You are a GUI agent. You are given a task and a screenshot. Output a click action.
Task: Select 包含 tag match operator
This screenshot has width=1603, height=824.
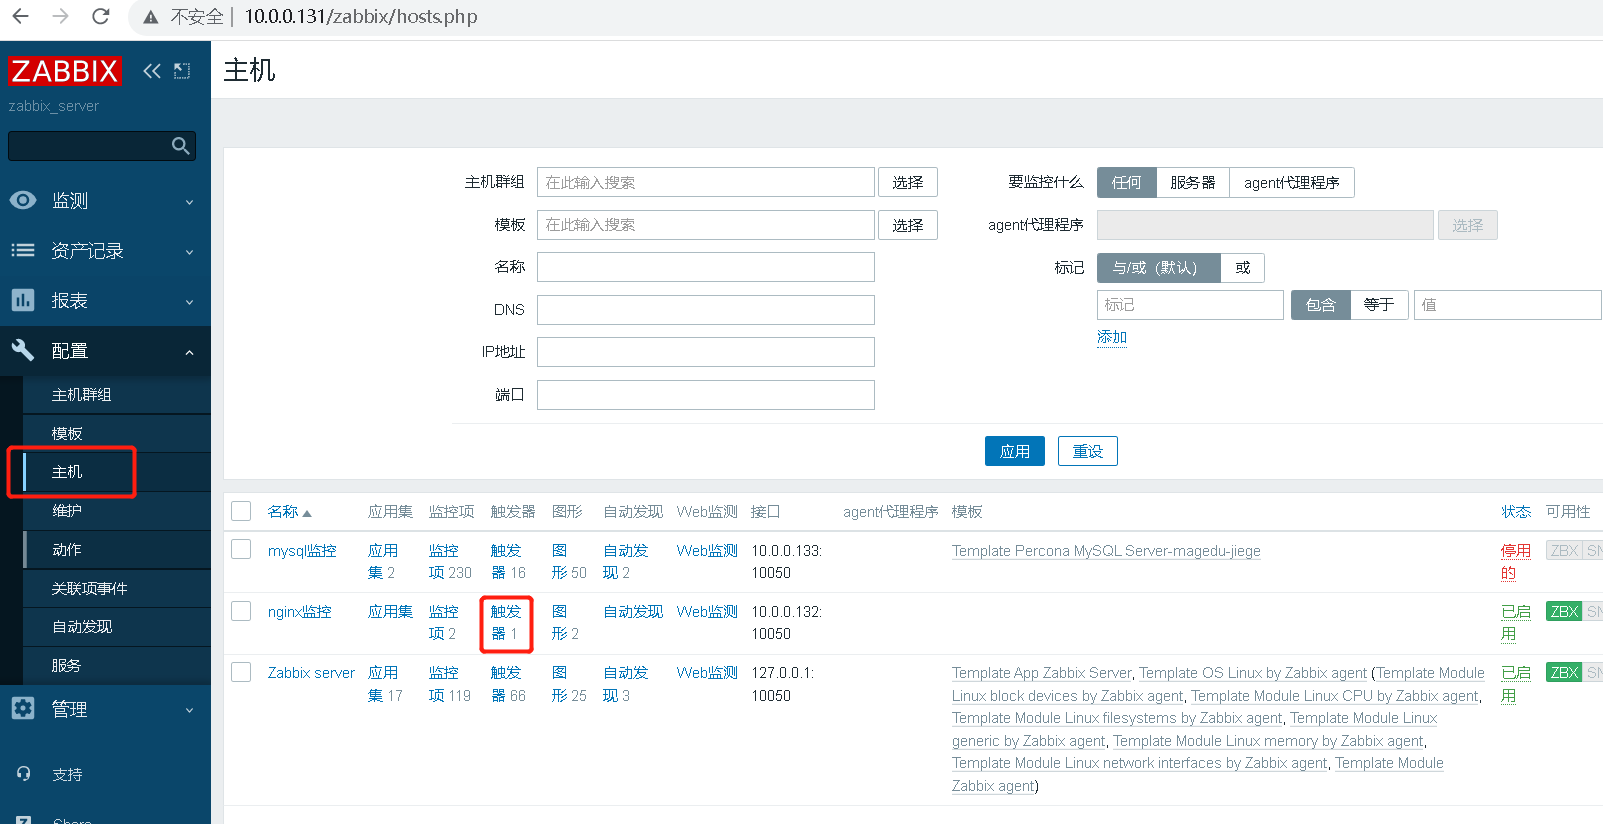point(1321,305)
